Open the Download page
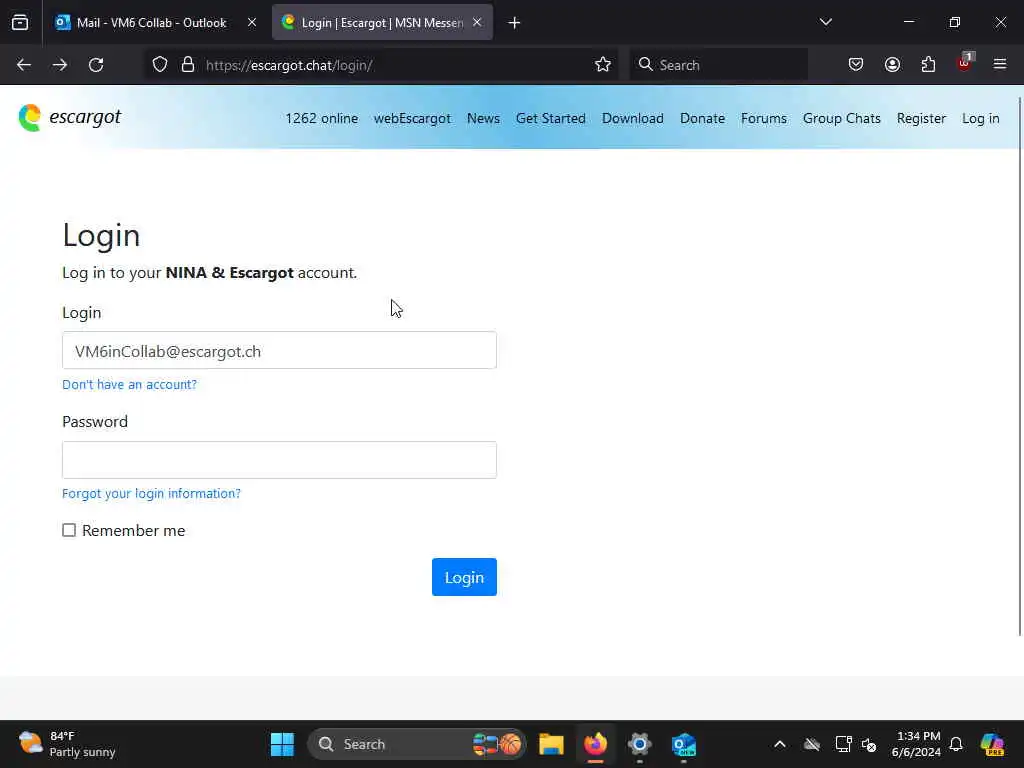This screenshot has width=1024, height=768. tap(633, 118)
